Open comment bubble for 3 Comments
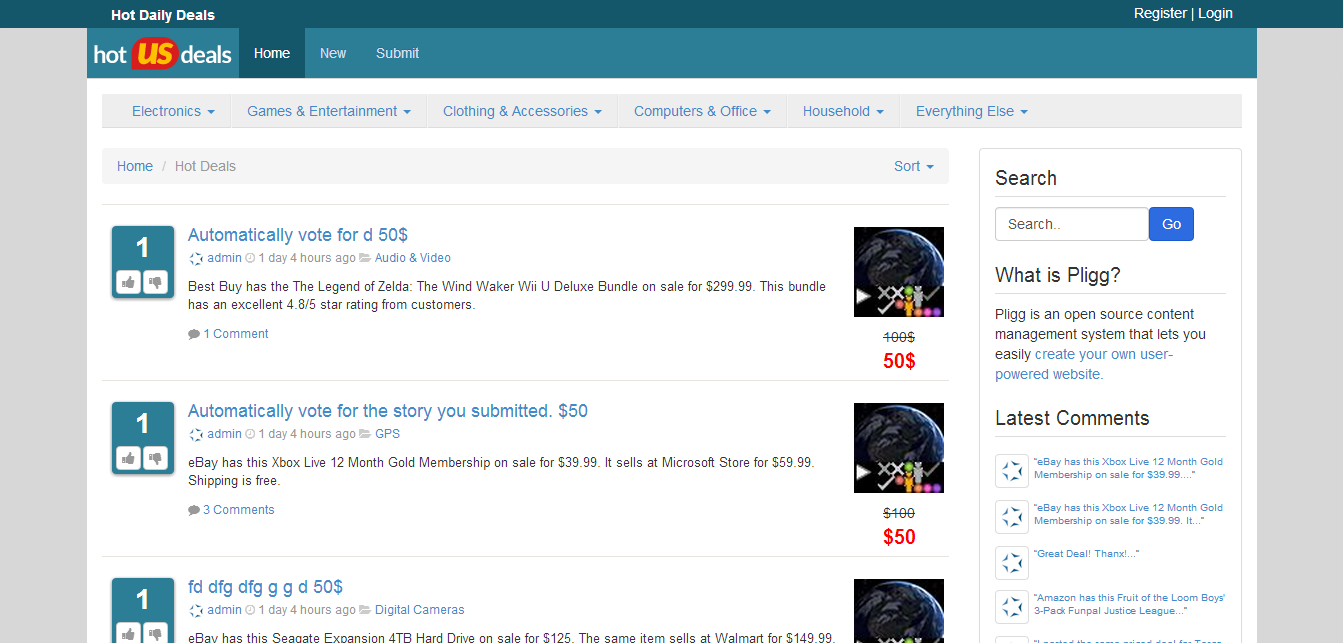 click(x=194, y=510)
